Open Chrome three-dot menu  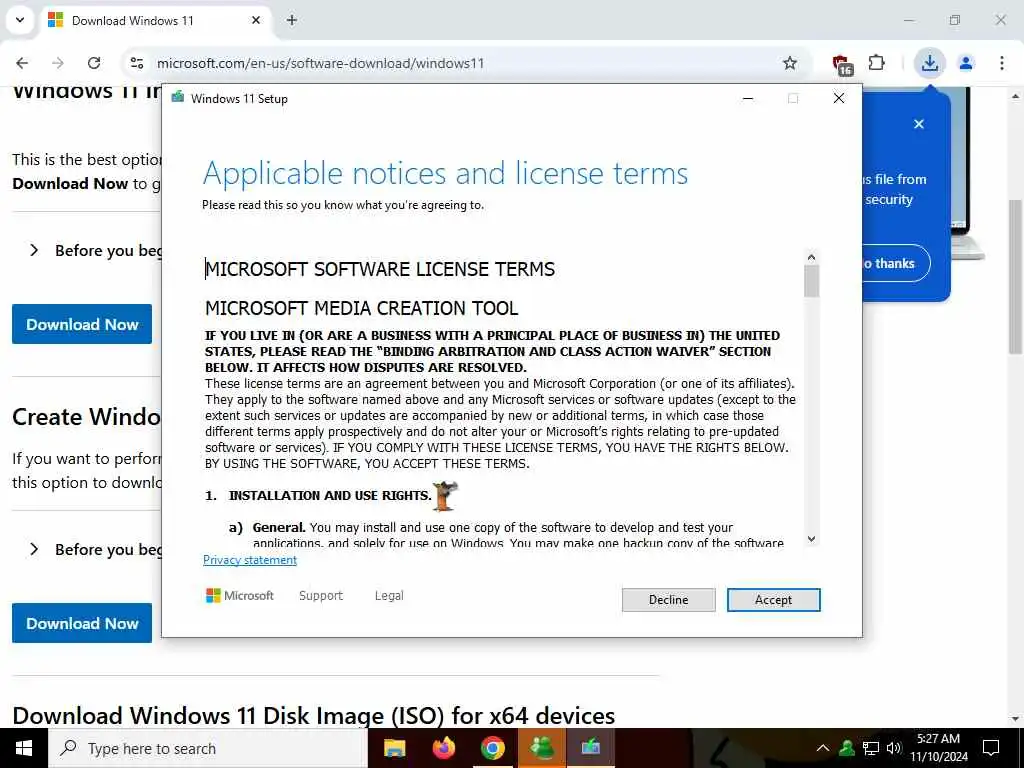[x=1001, y=63]
